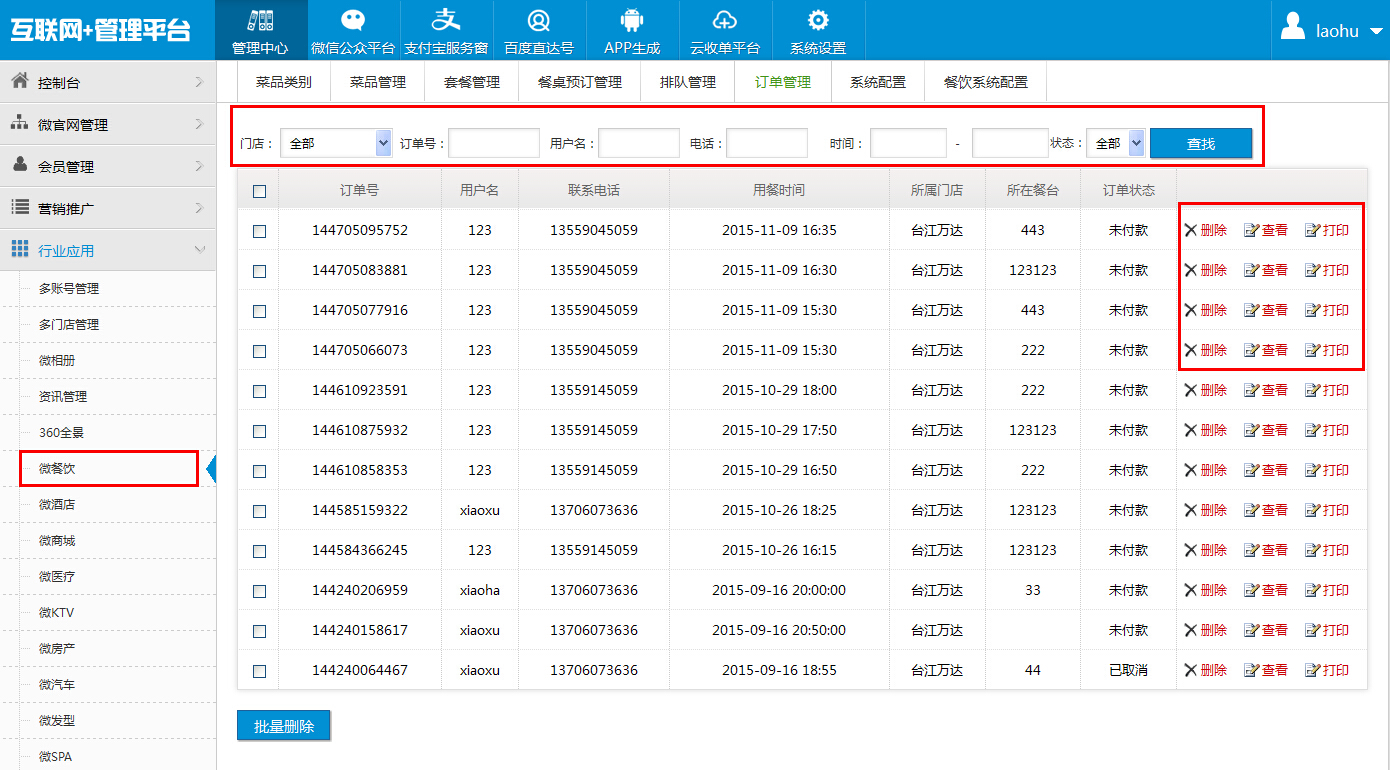Check the box for order 144585159322
The image size is (1390, 770).
point(260,511)
